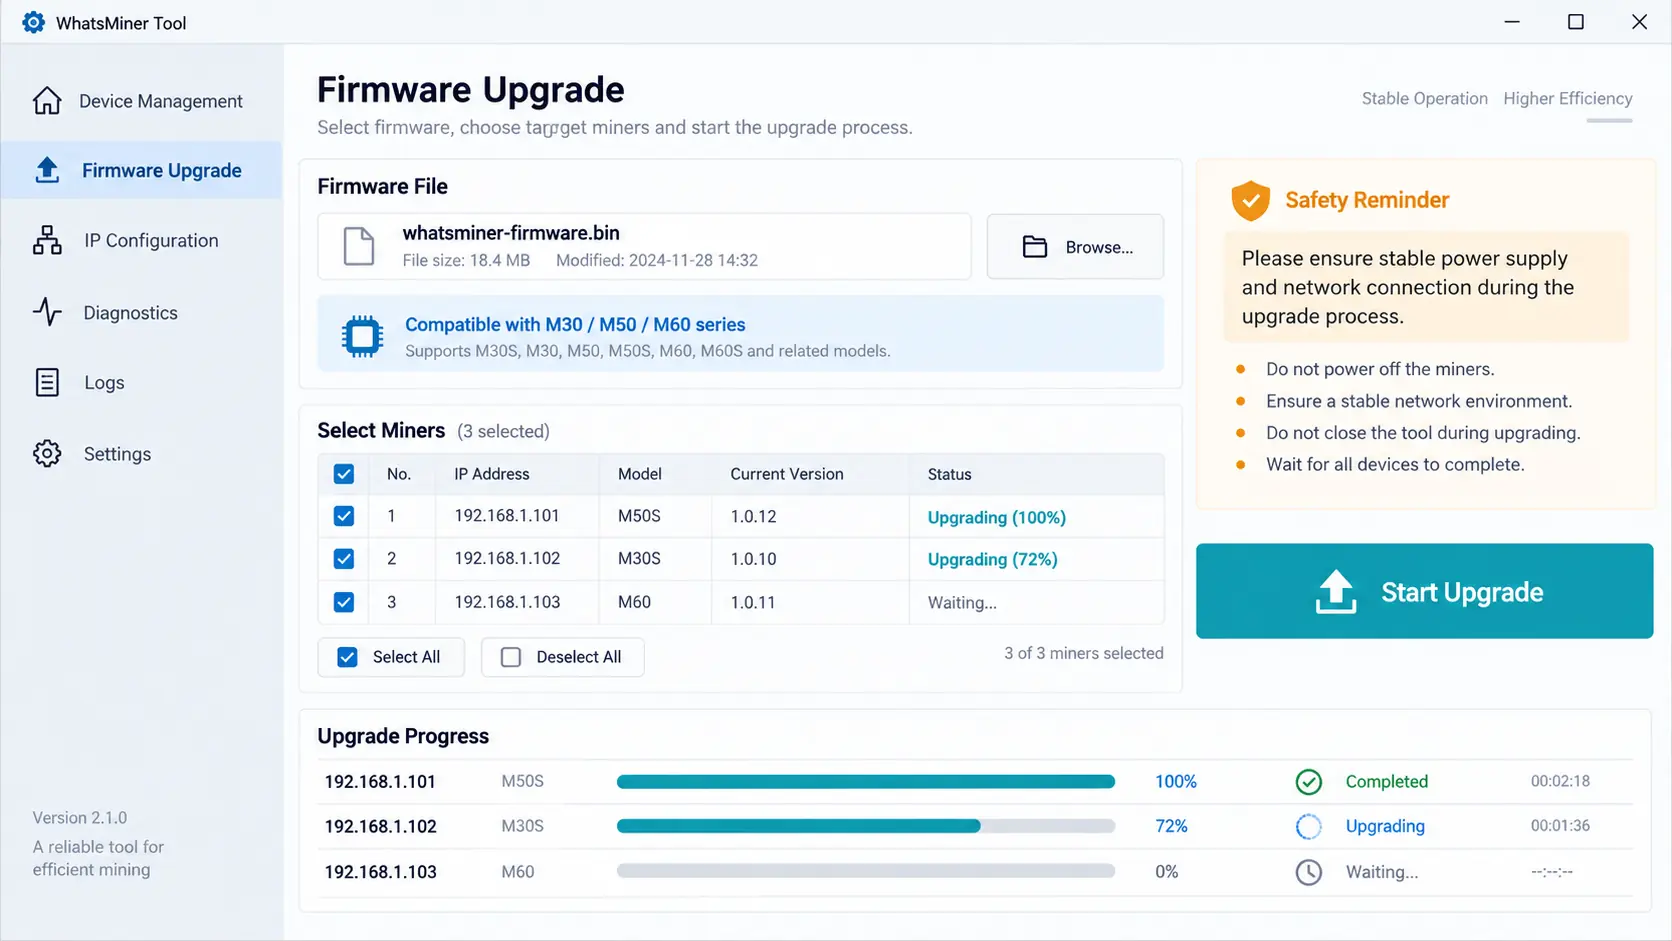Uncheck miner 192.168.1.102 checkbox
The image size is (1672, 941).
[344, 559]
